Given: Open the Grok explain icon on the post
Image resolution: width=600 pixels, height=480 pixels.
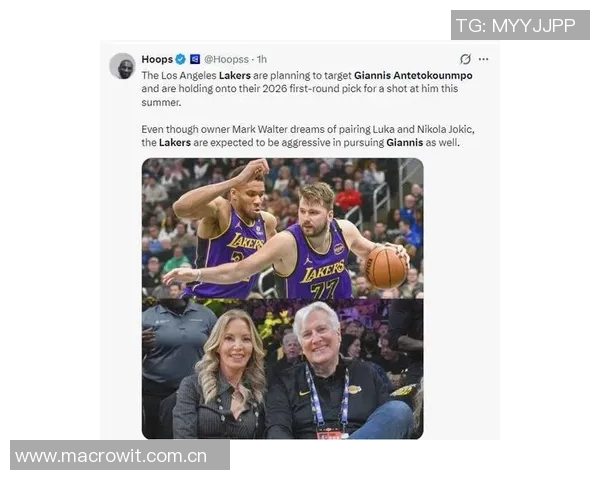Looking at the screenshot, I should coord(465,59).
